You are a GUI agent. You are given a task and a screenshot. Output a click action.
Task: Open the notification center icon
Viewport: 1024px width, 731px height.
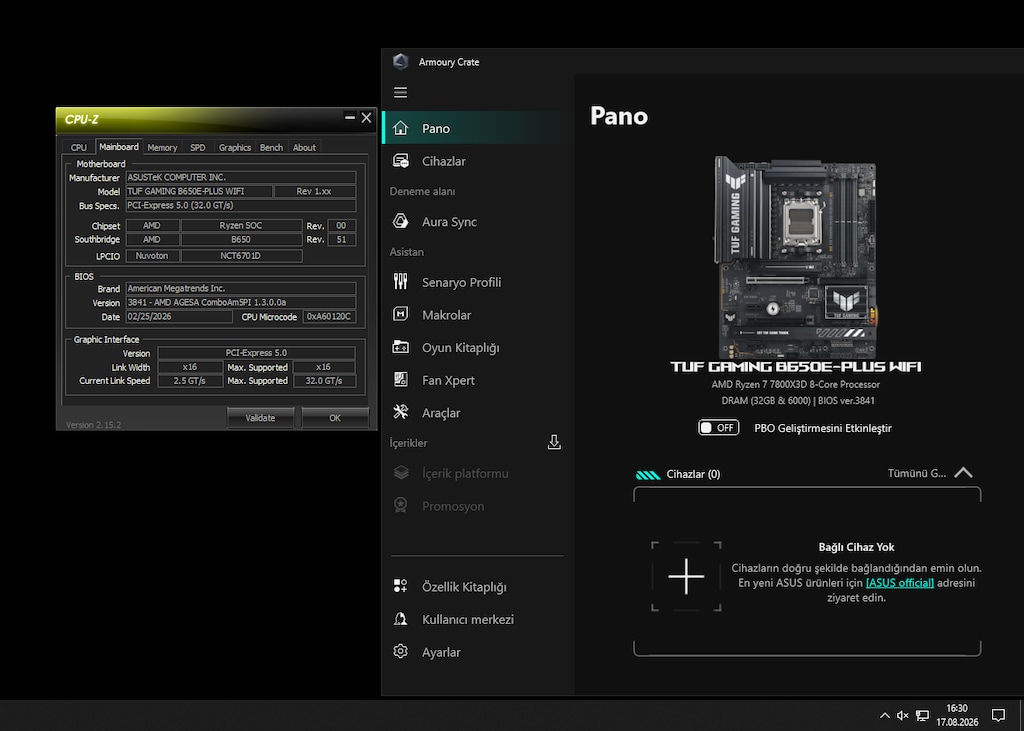[x=998, y=715]
